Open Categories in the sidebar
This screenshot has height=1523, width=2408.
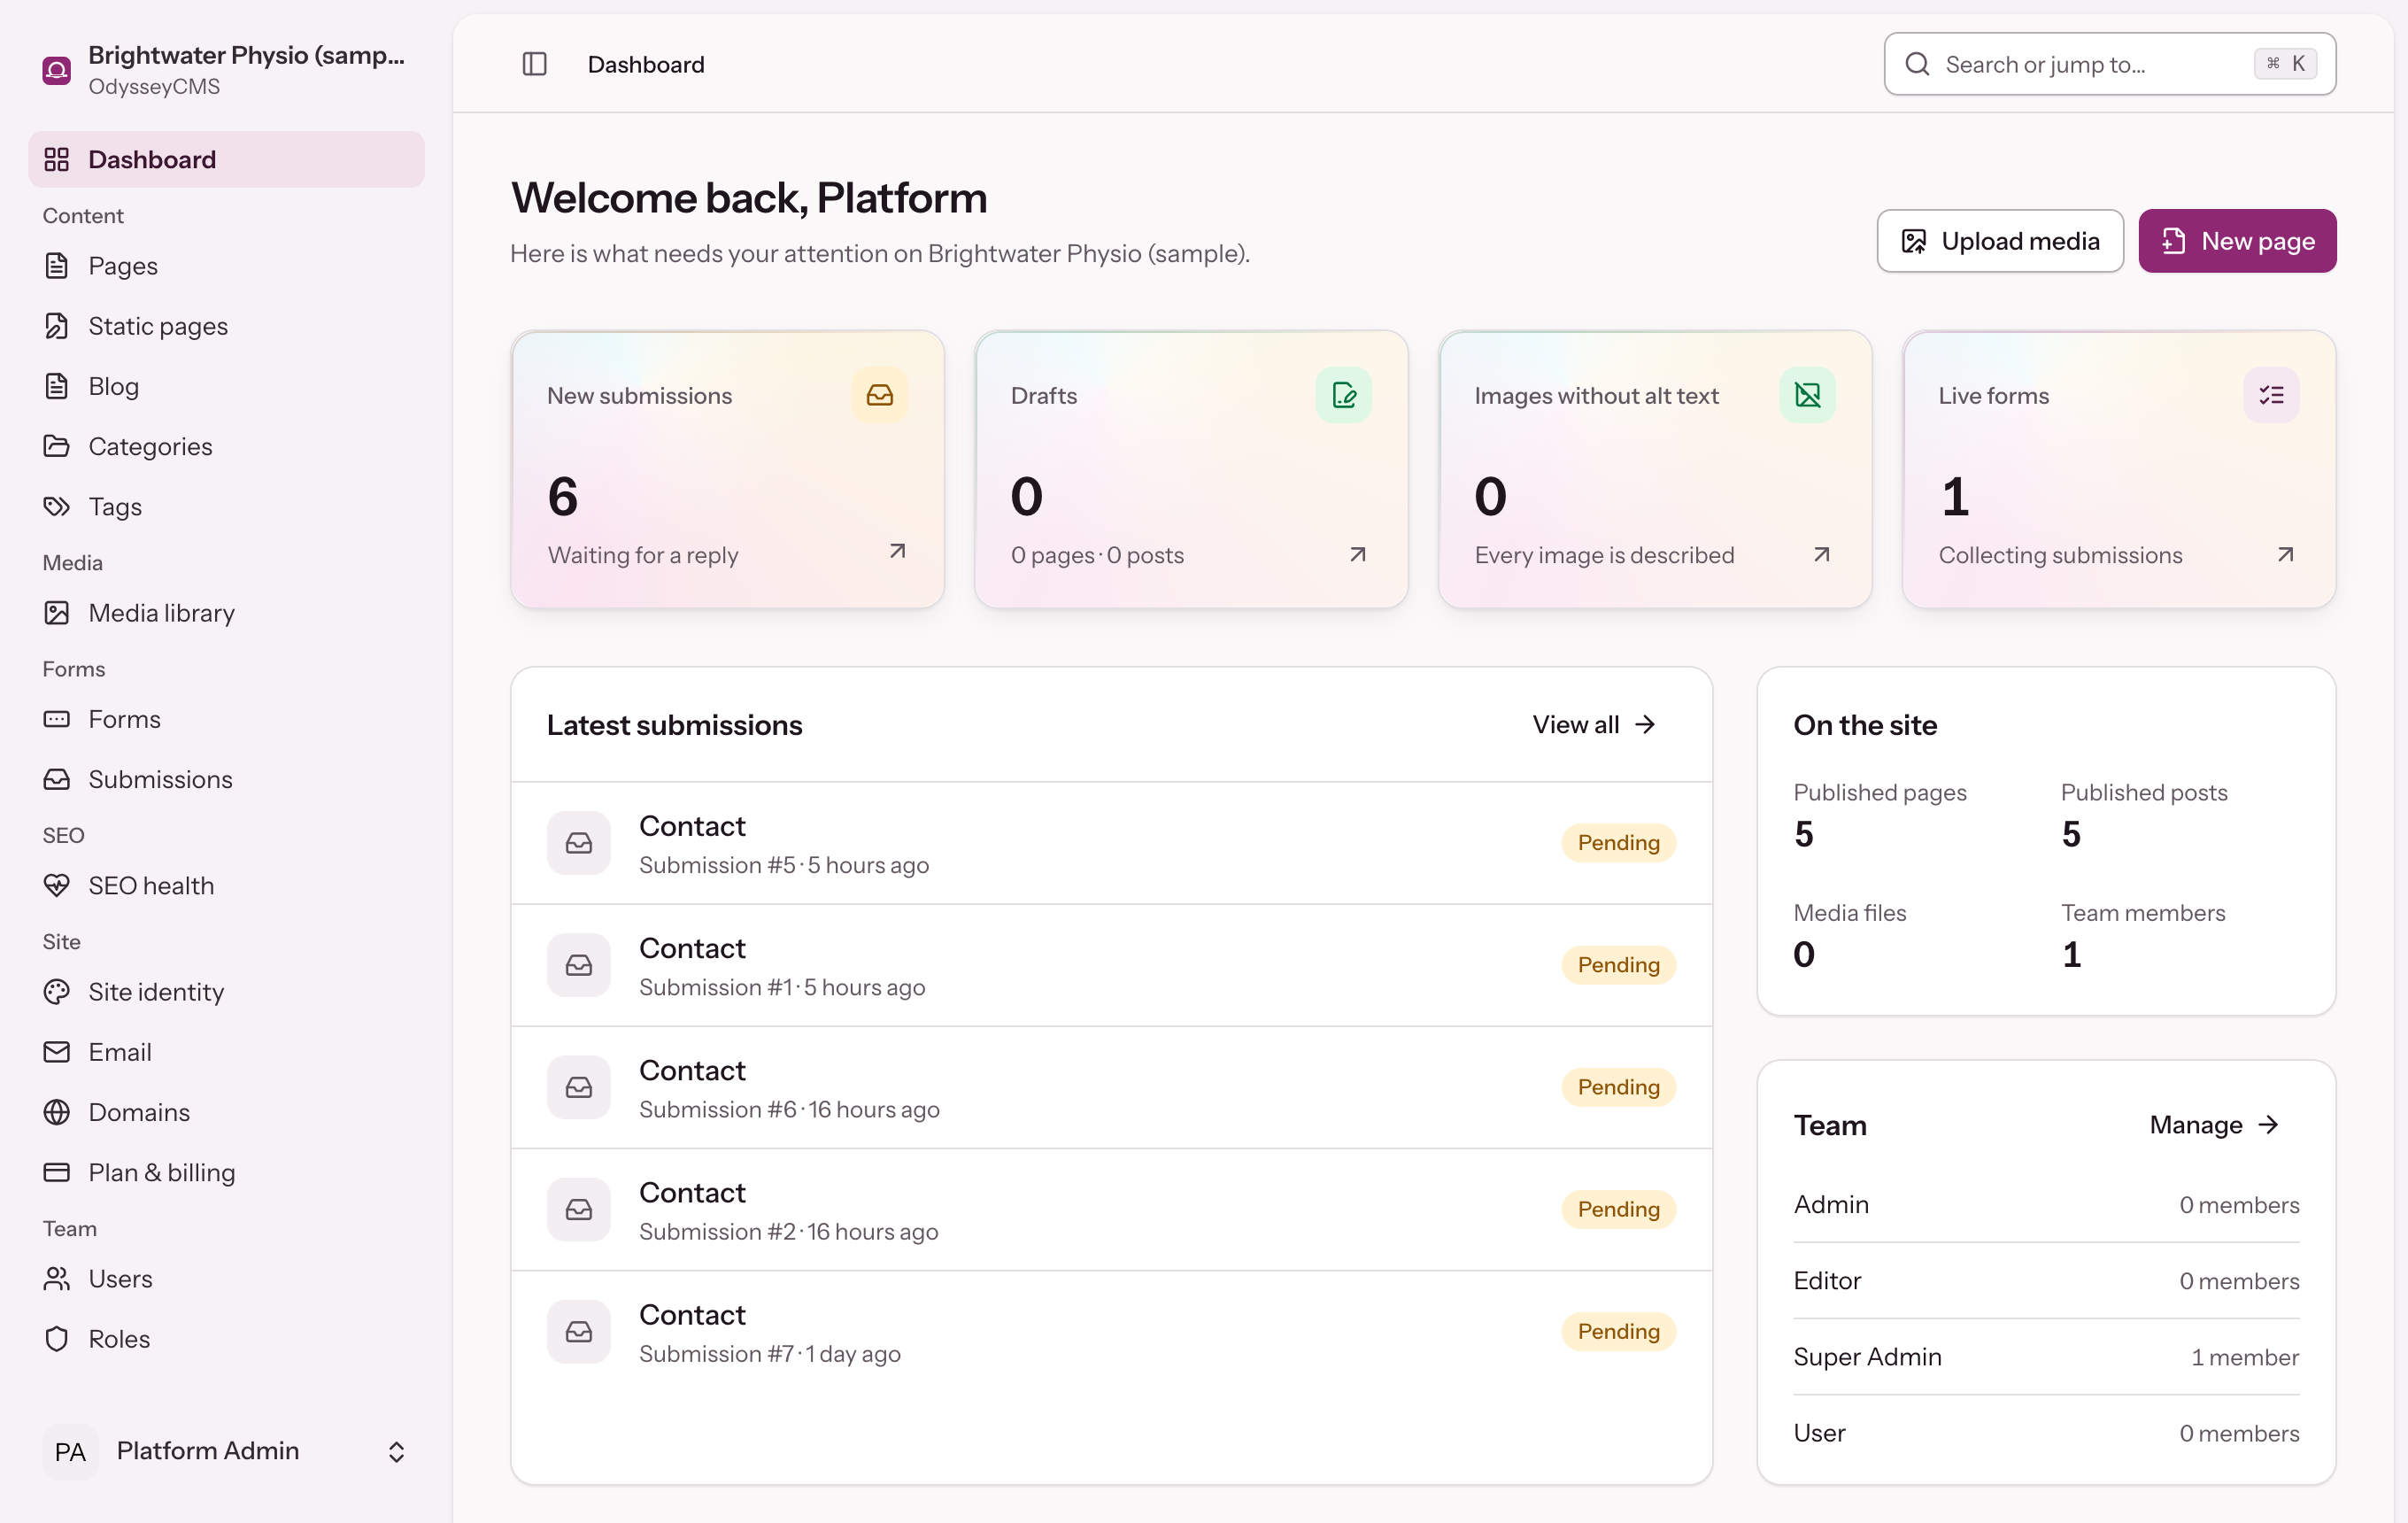[x=226, y=446]
